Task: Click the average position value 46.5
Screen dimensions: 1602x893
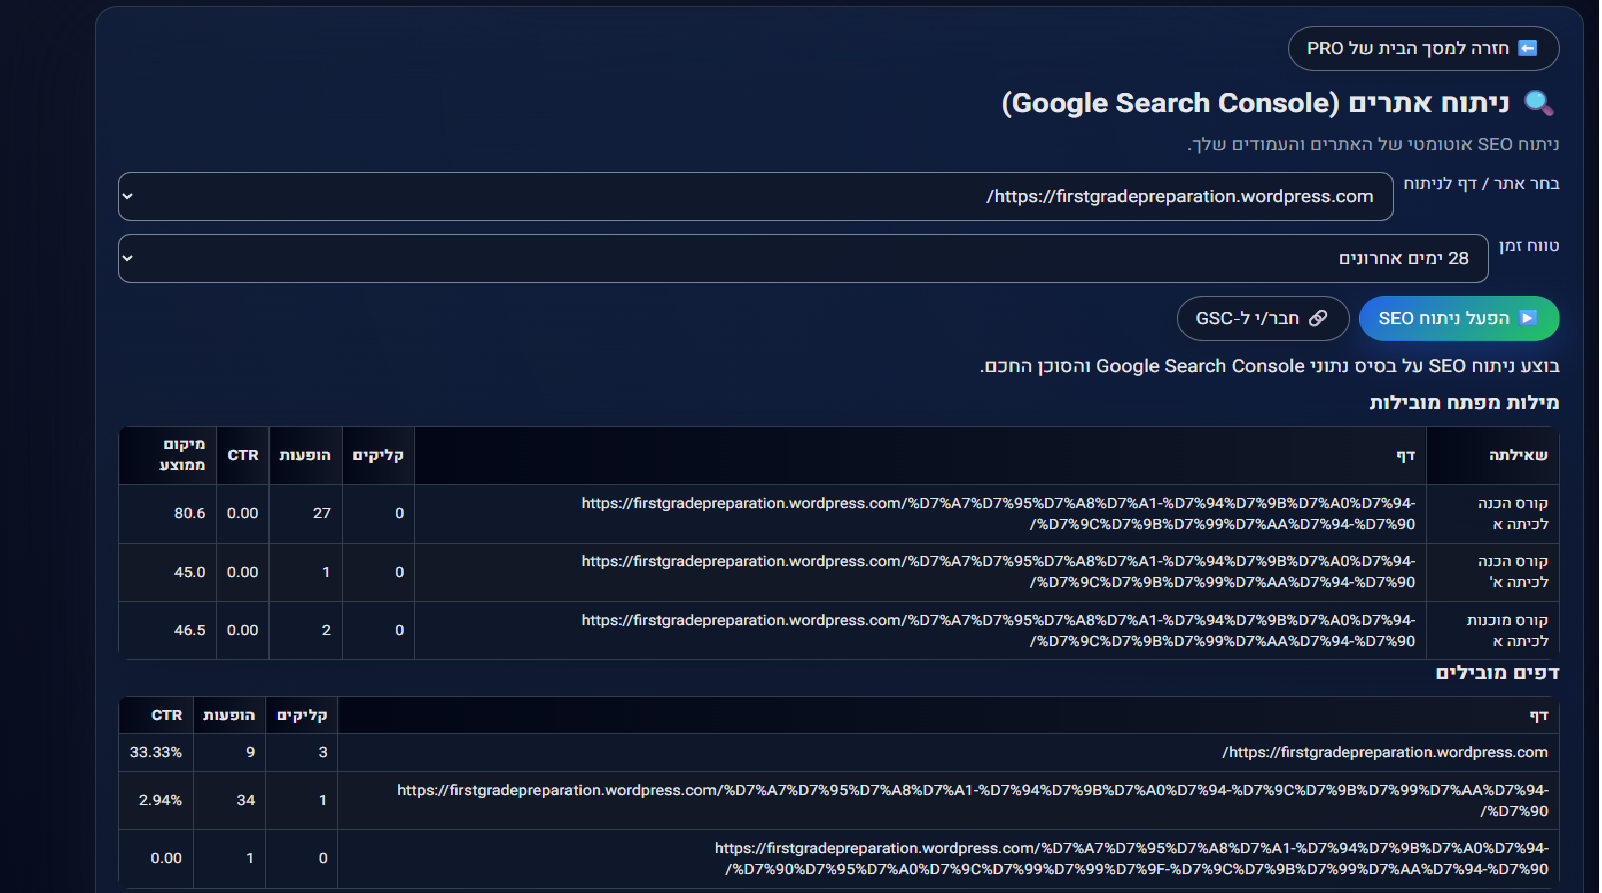Action: (189, 630)
